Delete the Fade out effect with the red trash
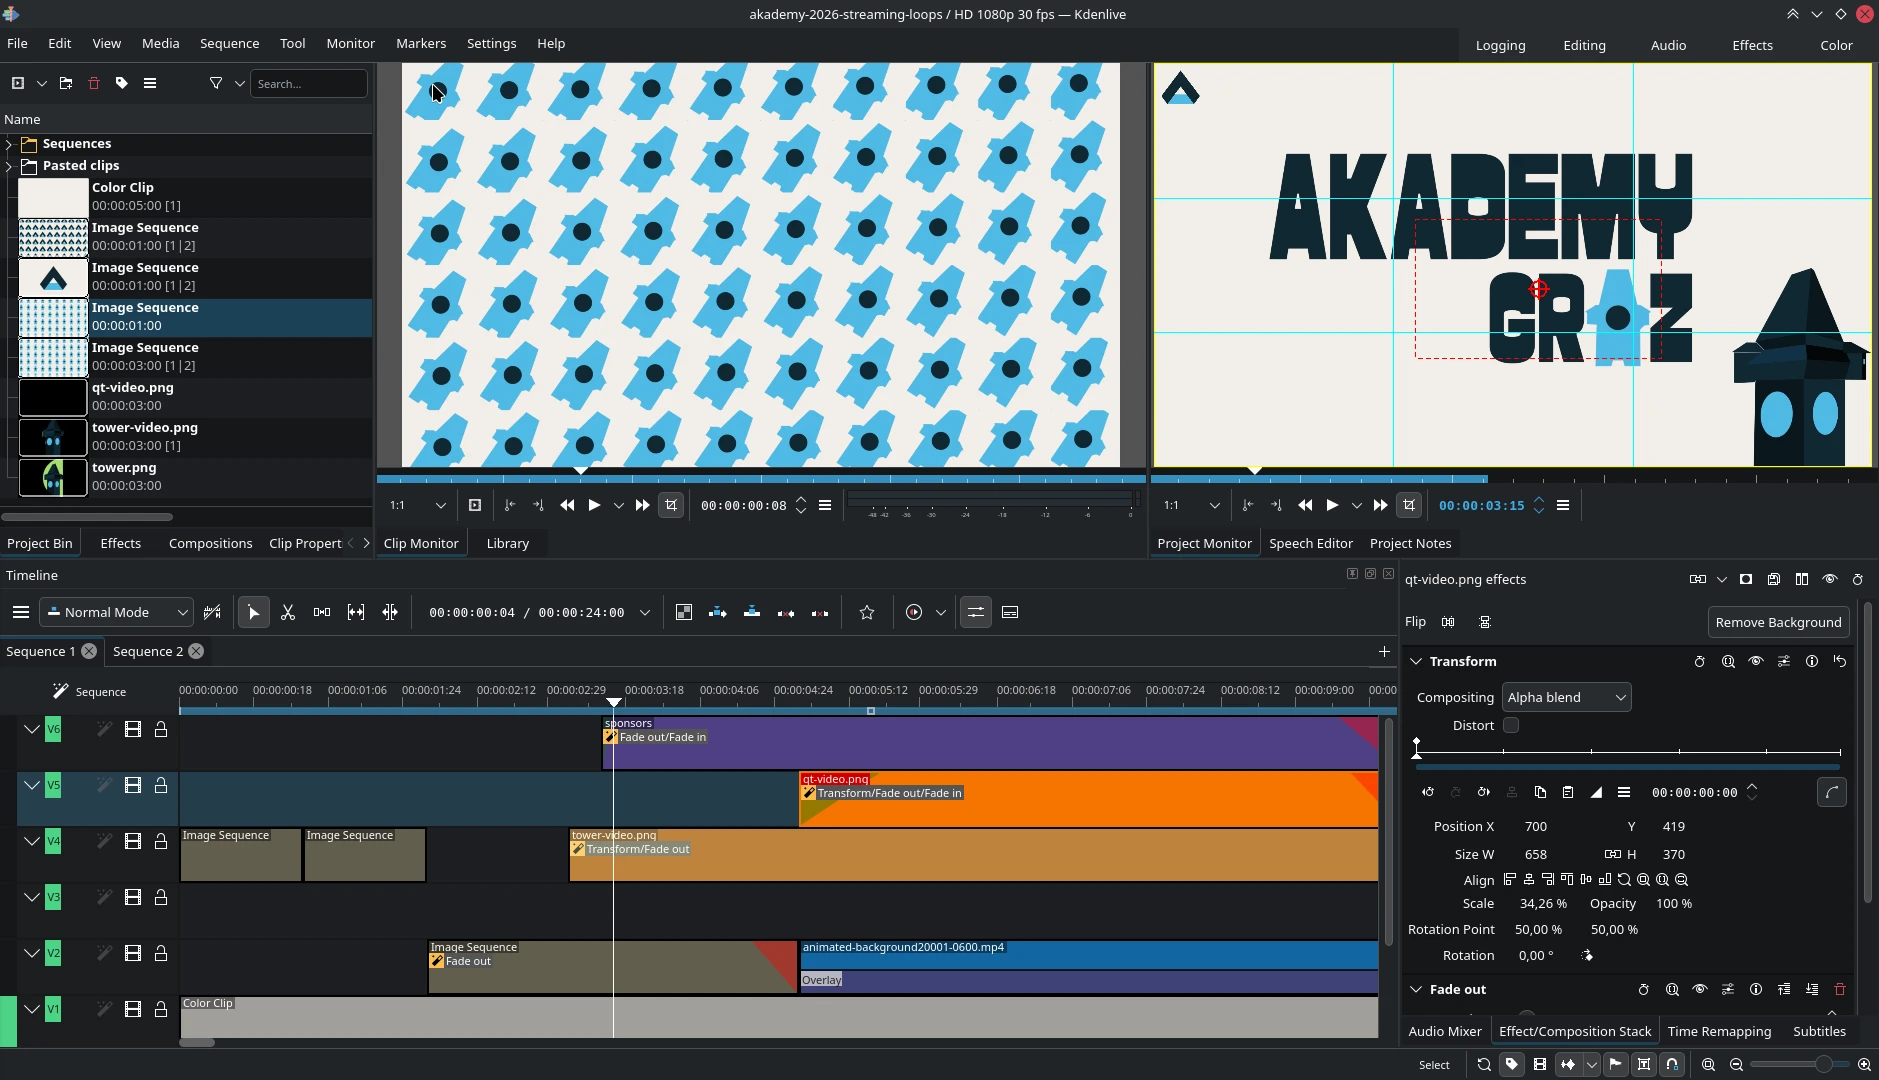The width and height of the screenshot is (1879, 1080). pyautogui.click(x=1840, y=989)
